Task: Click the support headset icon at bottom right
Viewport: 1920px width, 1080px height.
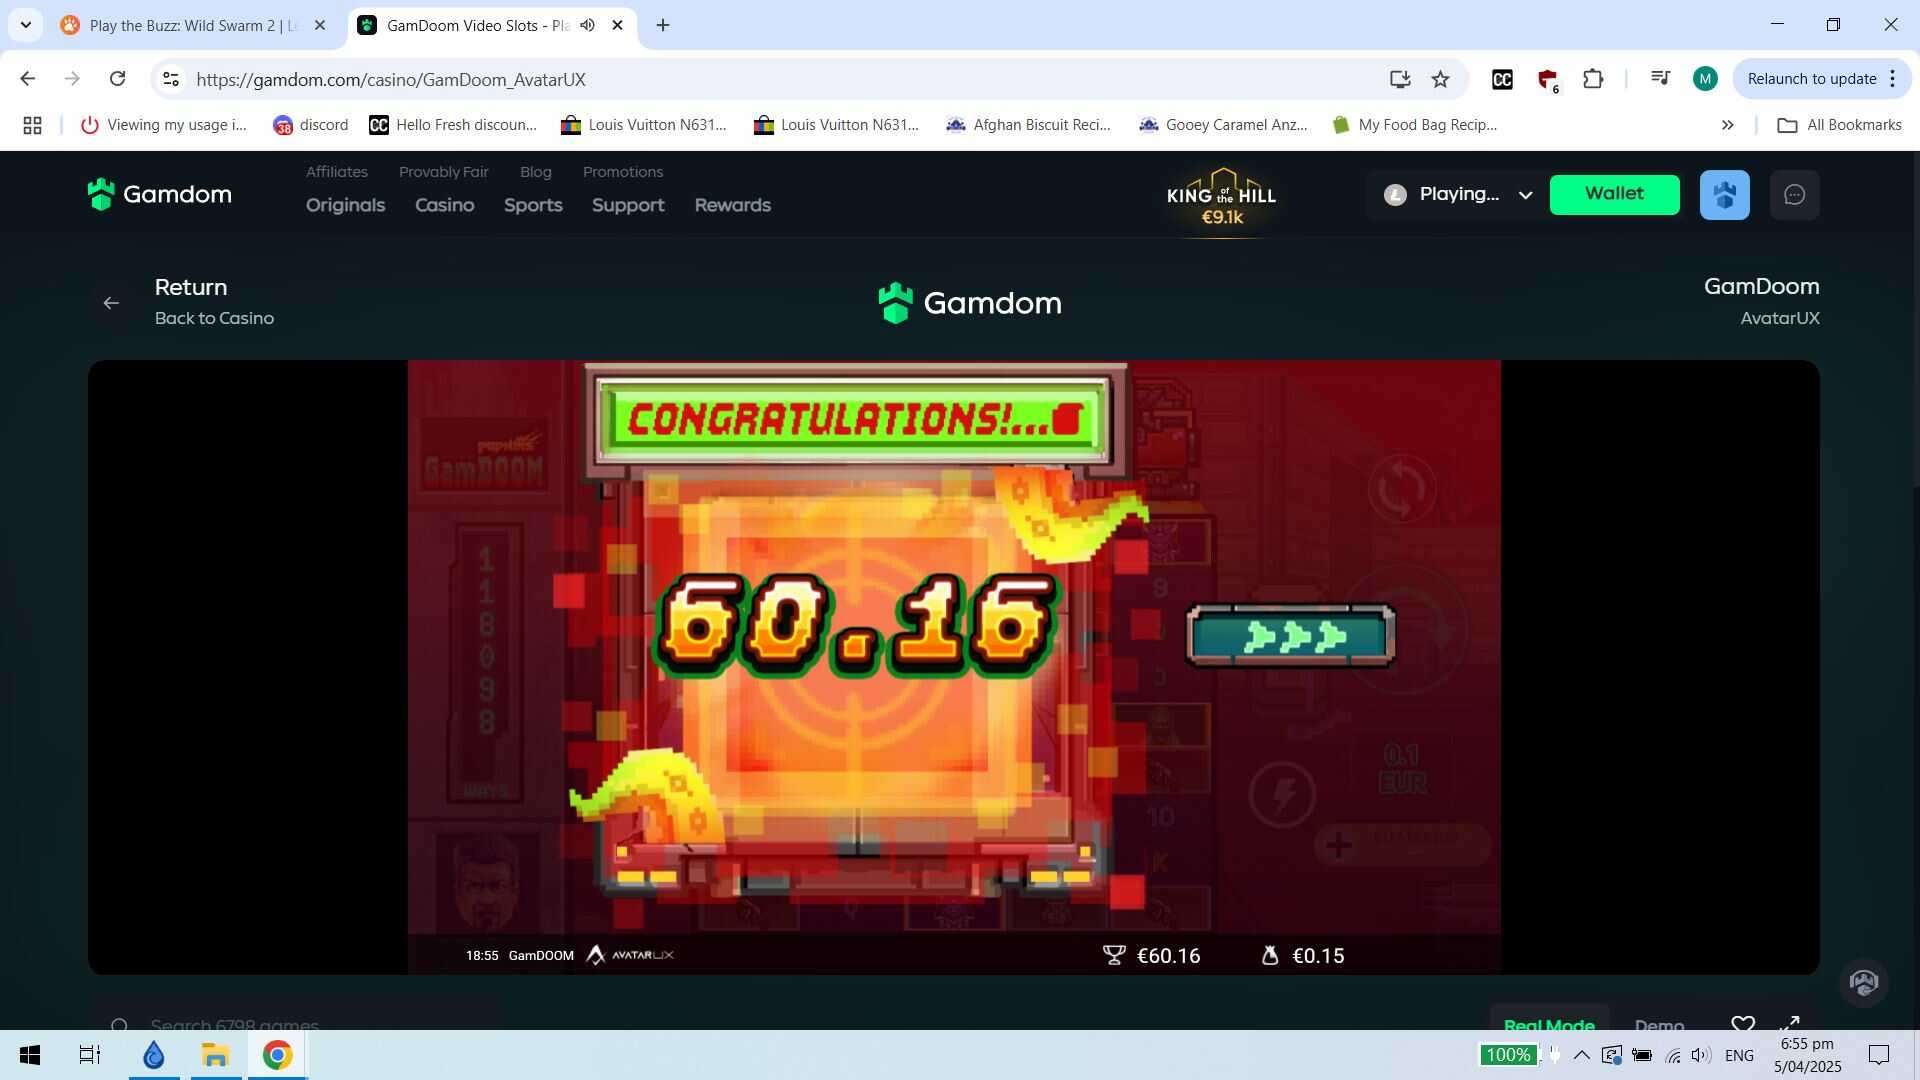Action: [1863, 982]
